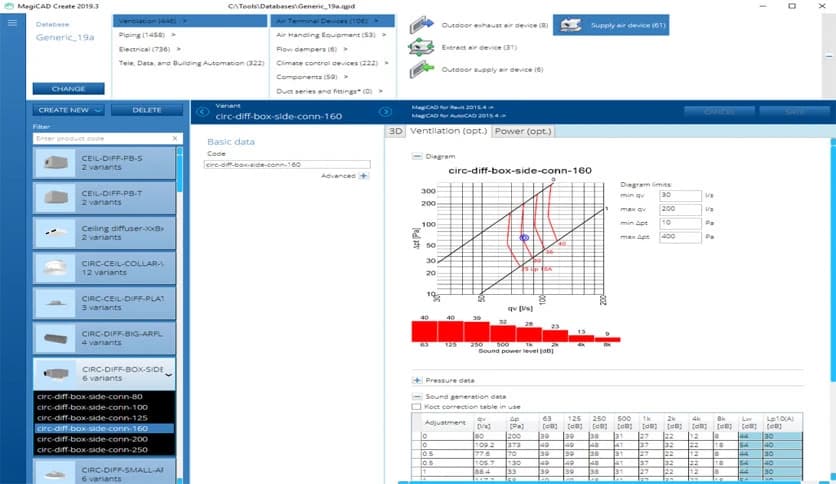Select the Supply air device category

[x=610, y=25]
